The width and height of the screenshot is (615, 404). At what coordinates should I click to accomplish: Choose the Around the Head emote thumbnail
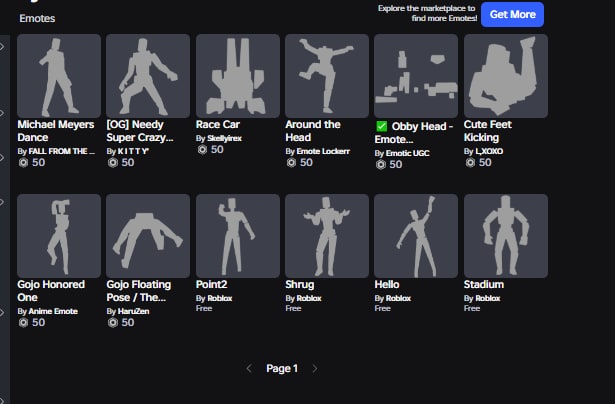tap(327, 76)
